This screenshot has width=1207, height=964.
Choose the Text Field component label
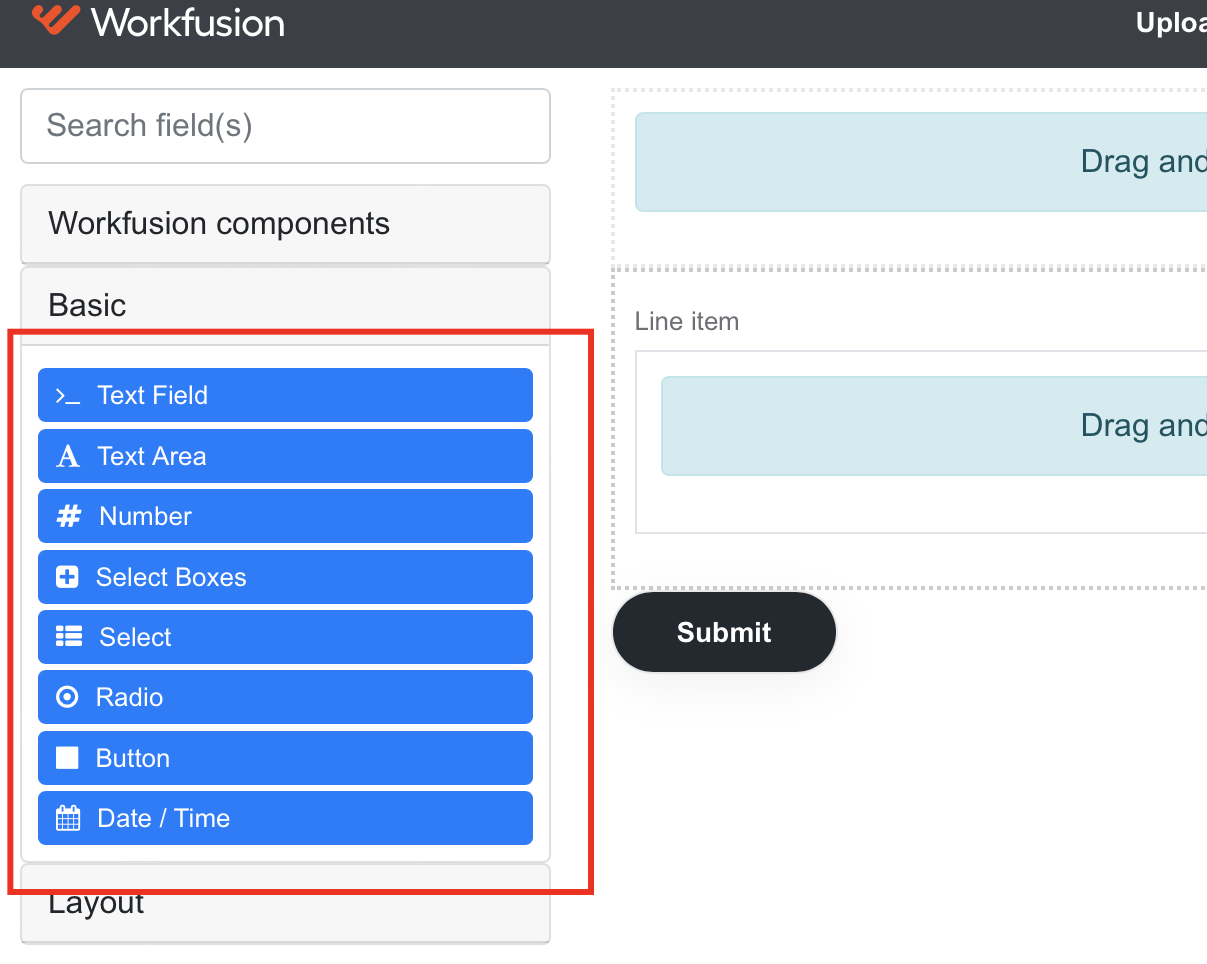click(x=153, y=395)
